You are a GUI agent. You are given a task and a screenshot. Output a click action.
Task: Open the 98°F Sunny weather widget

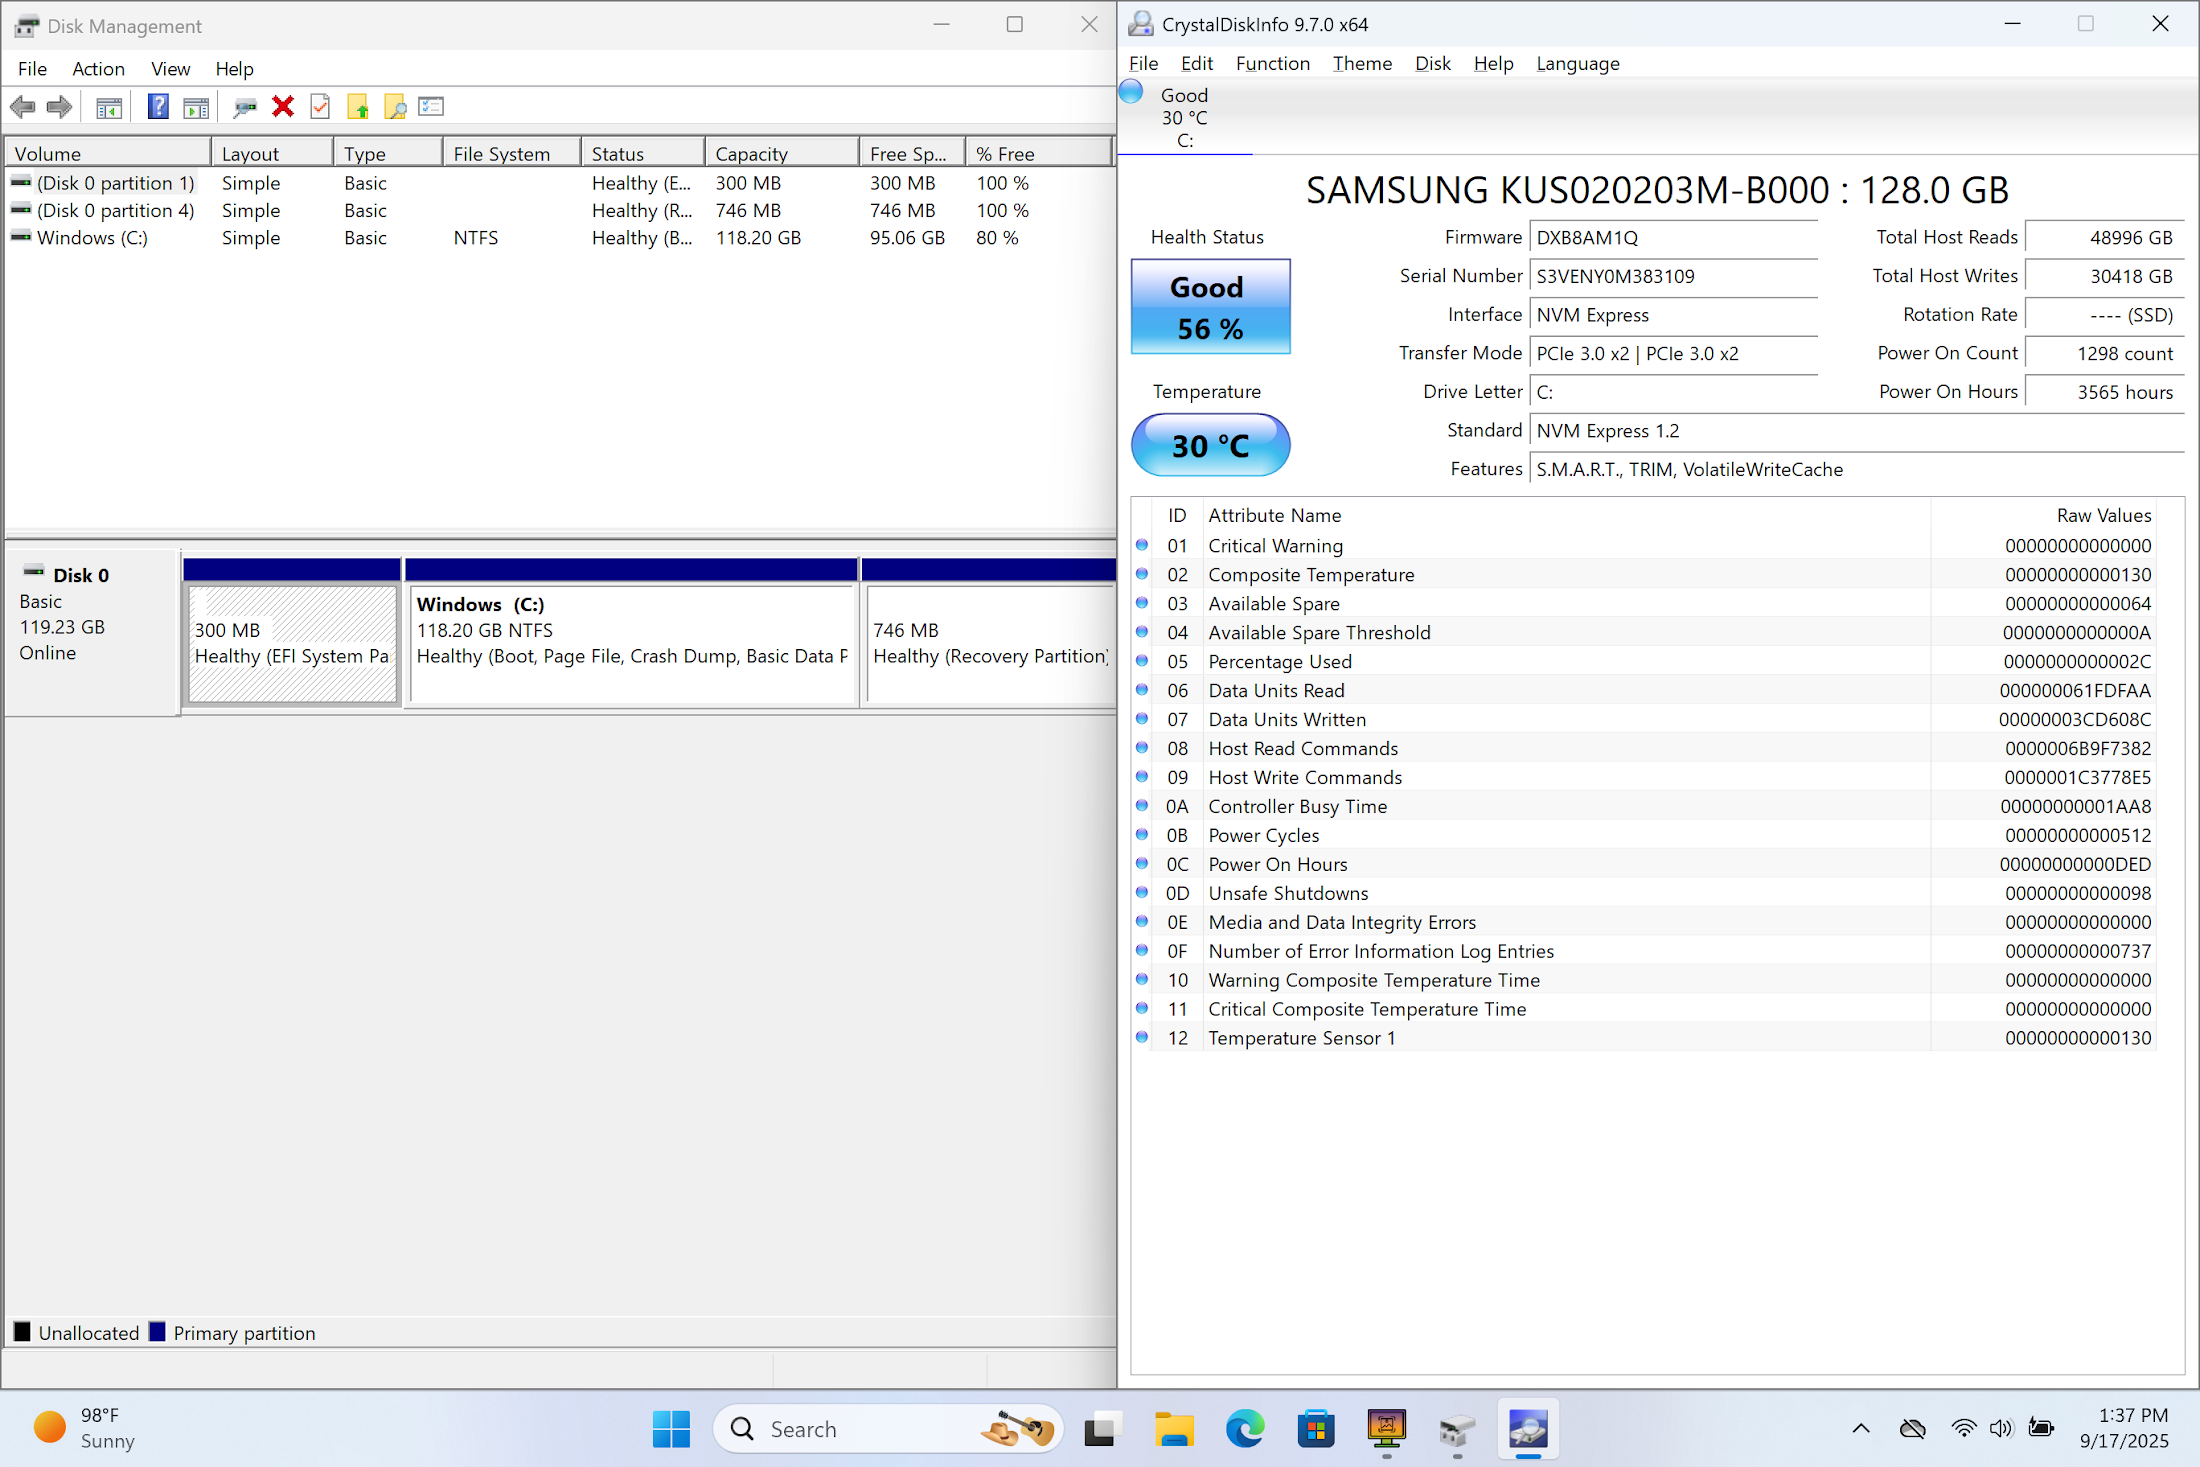click(85, 1428)
